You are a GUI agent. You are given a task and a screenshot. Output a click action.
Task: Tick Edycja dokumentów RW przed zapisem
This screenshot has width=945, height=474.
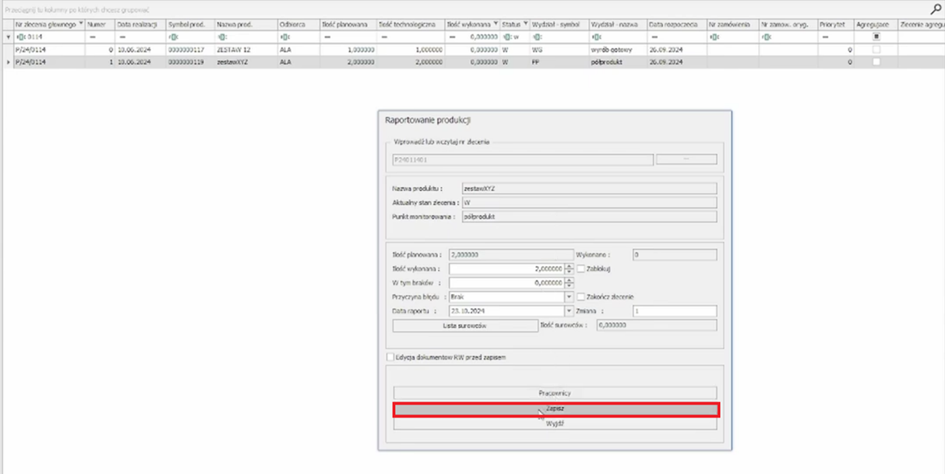(390, 356)
